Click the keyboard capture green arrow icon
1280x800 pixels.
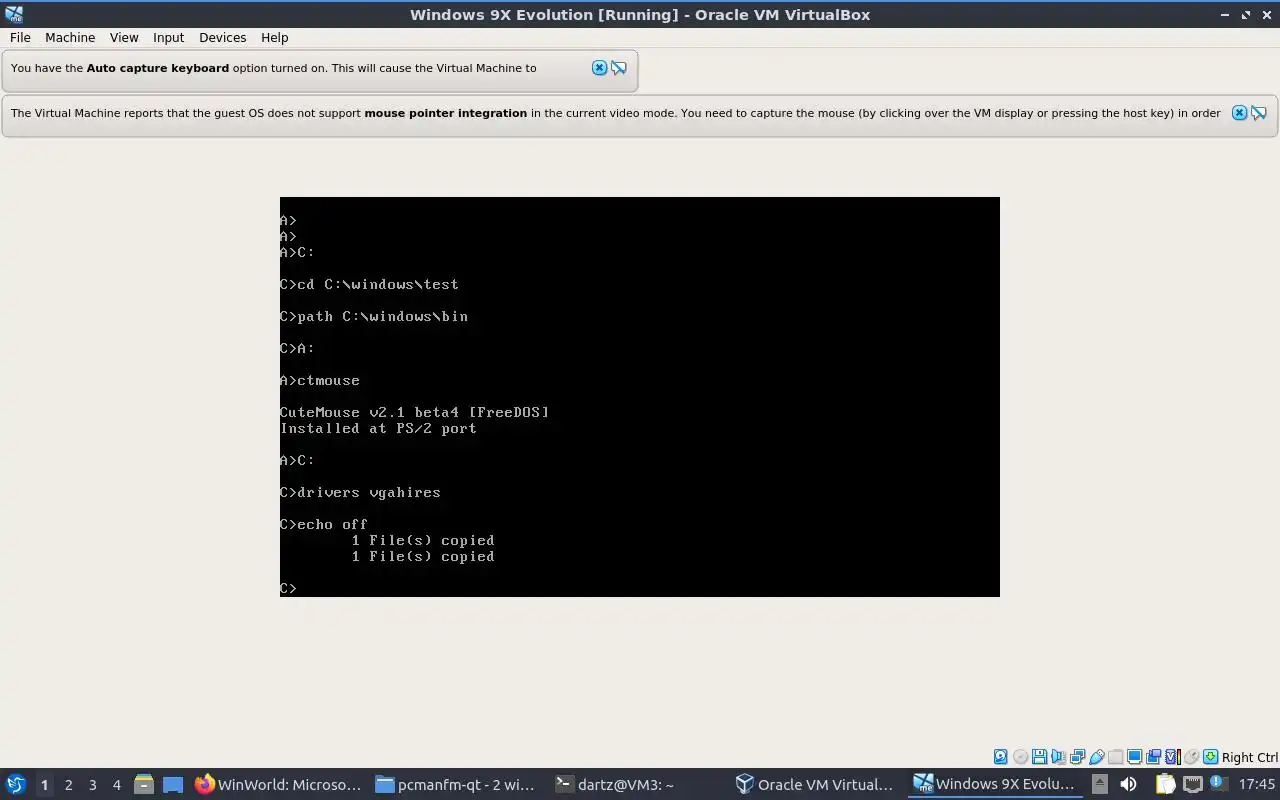(x=1210, y=757)
